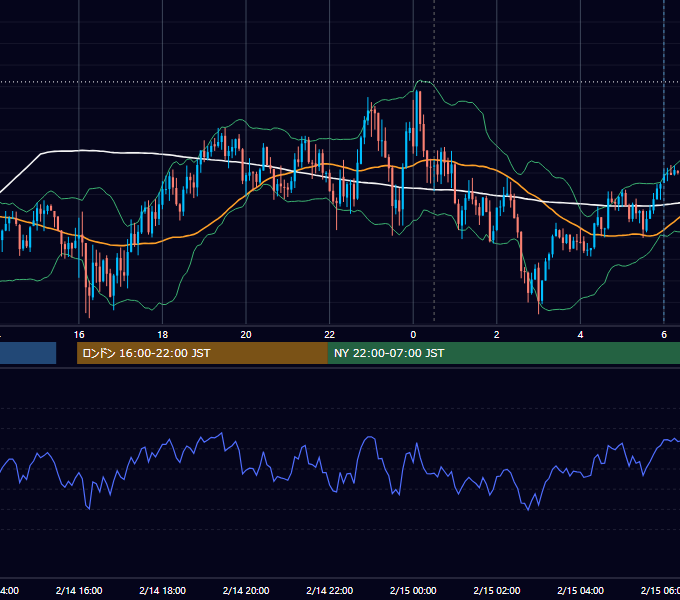The width and height of the screenshot is (680, 600).
Task: Select the blue session bar left of ロンドン
Action: 28,353
